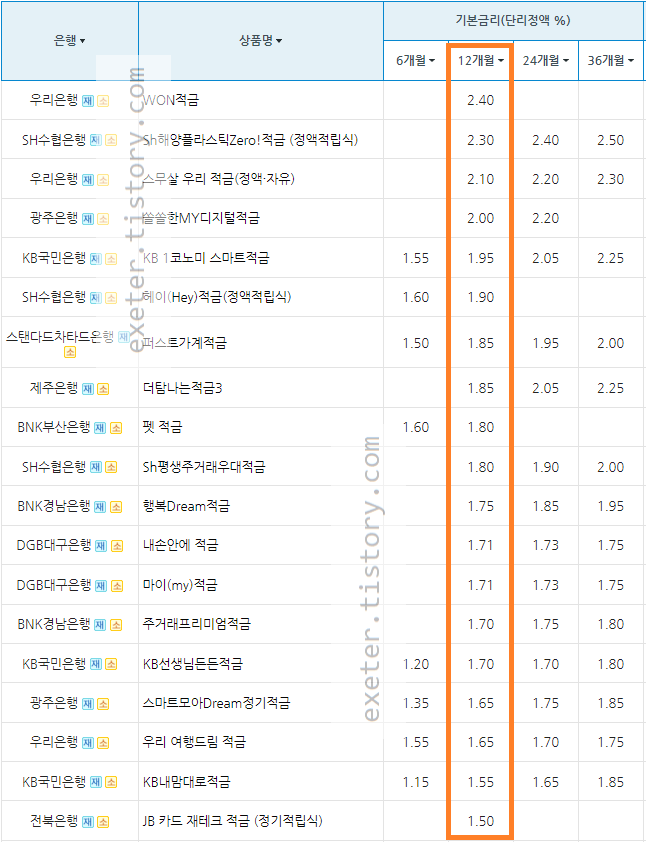This screenshot has width=646, height=842.
Task: Click 재 badge in Sh평생주거래우대적금 row
Action: pyautogui.click(x=96, y=467)
